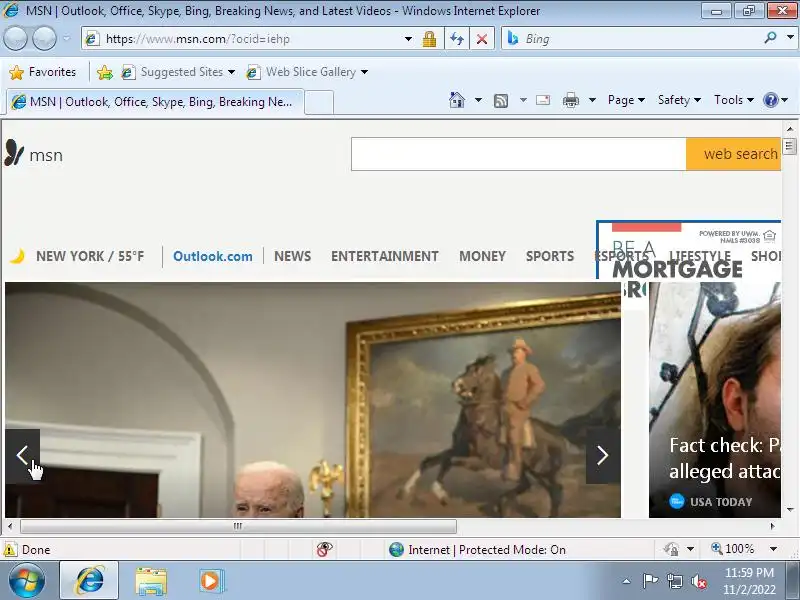
Task: Open the recent pages dropdown arrow
Action: coord(67,39)
